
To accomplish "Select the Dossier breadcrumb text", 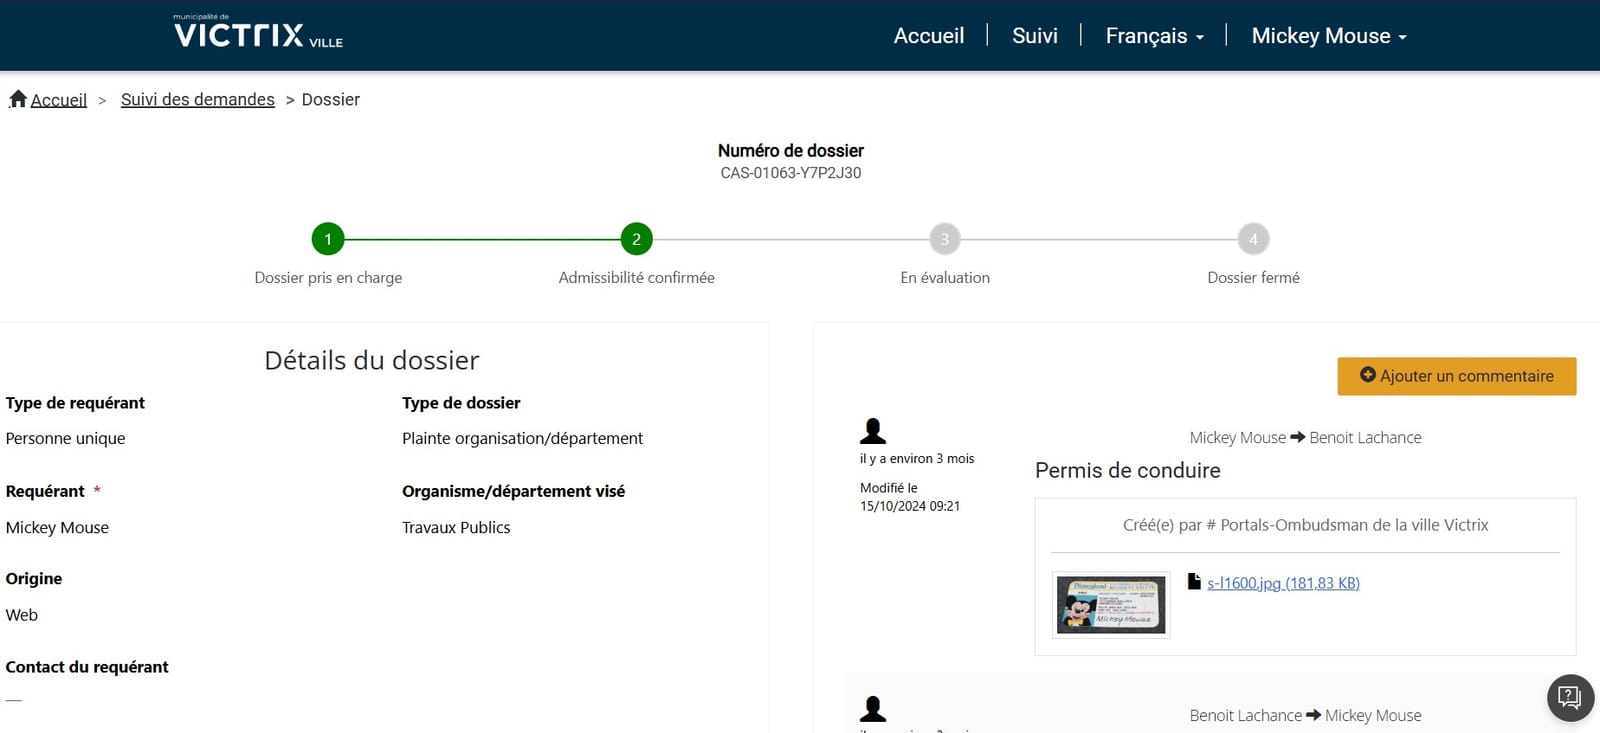I will click(331, 99).
